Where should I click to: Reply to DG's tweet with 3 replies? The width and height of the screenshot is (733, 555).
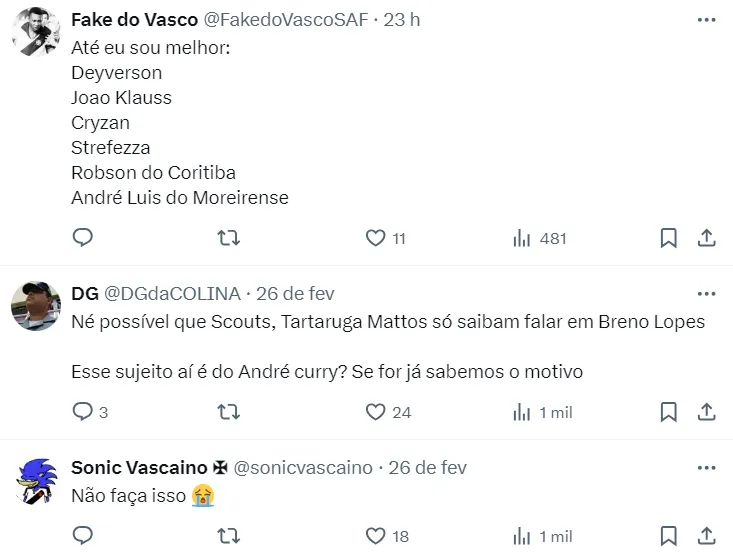click(83, 412)
